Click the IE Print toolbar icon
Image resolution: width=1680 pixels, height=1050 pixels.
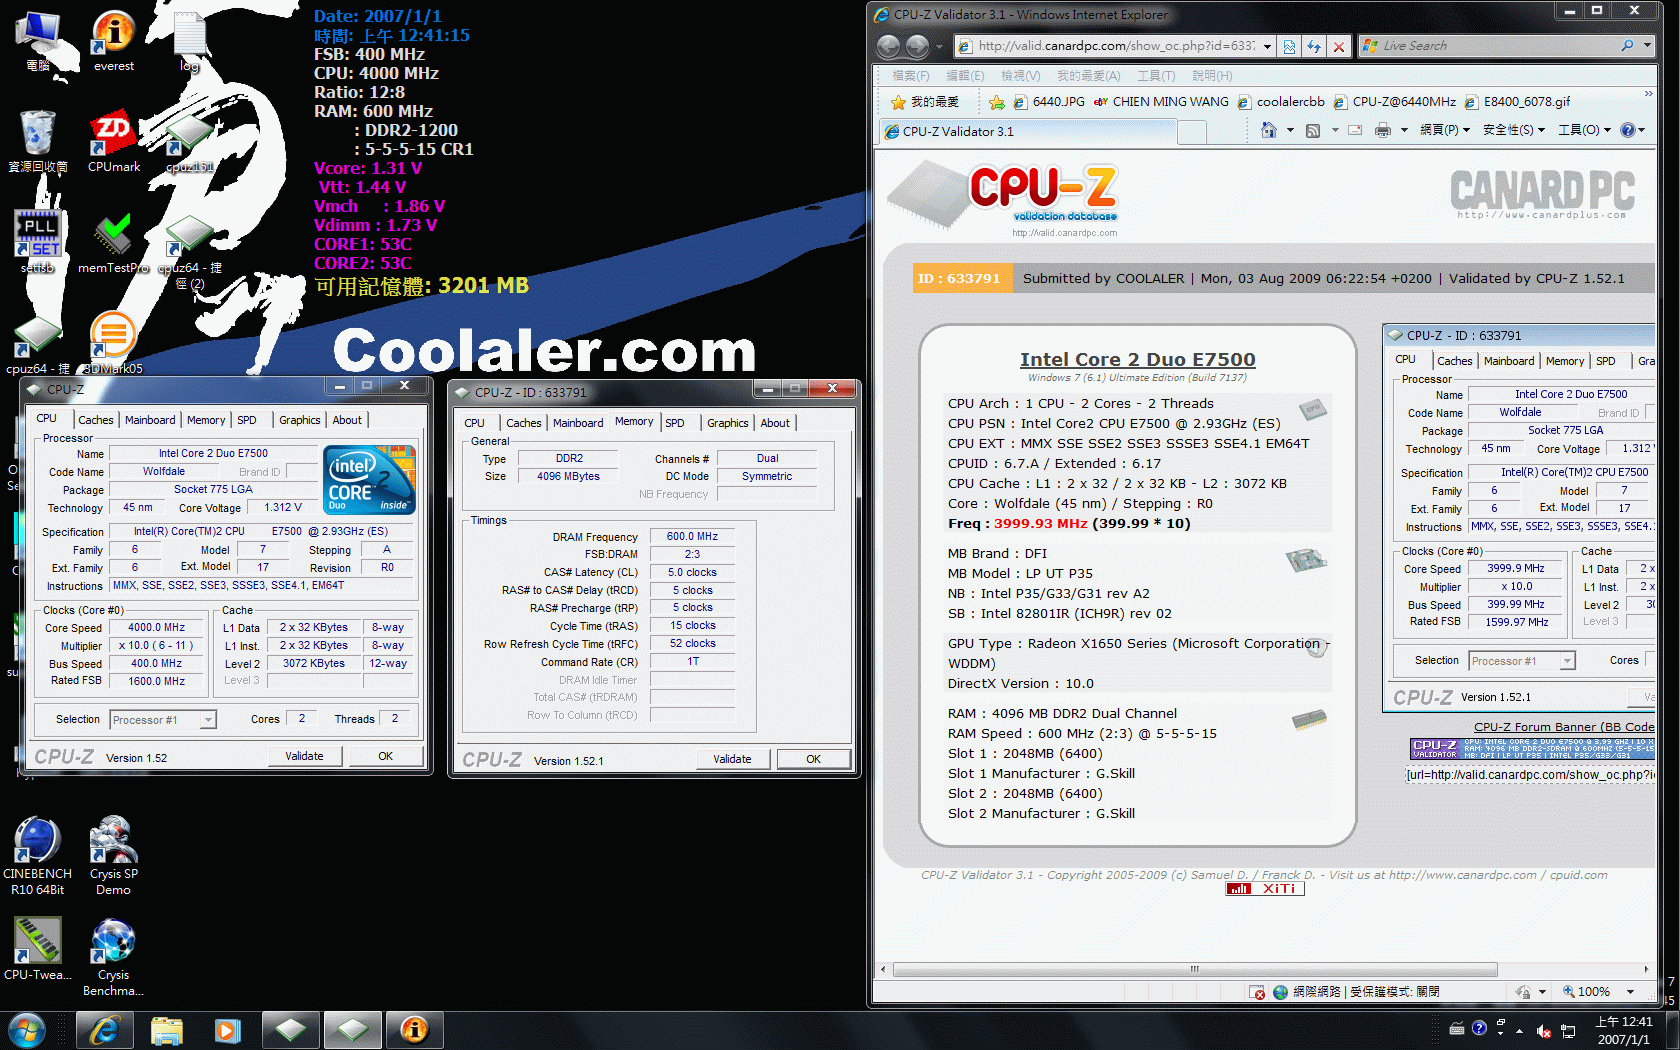(x=1383, y=130)
